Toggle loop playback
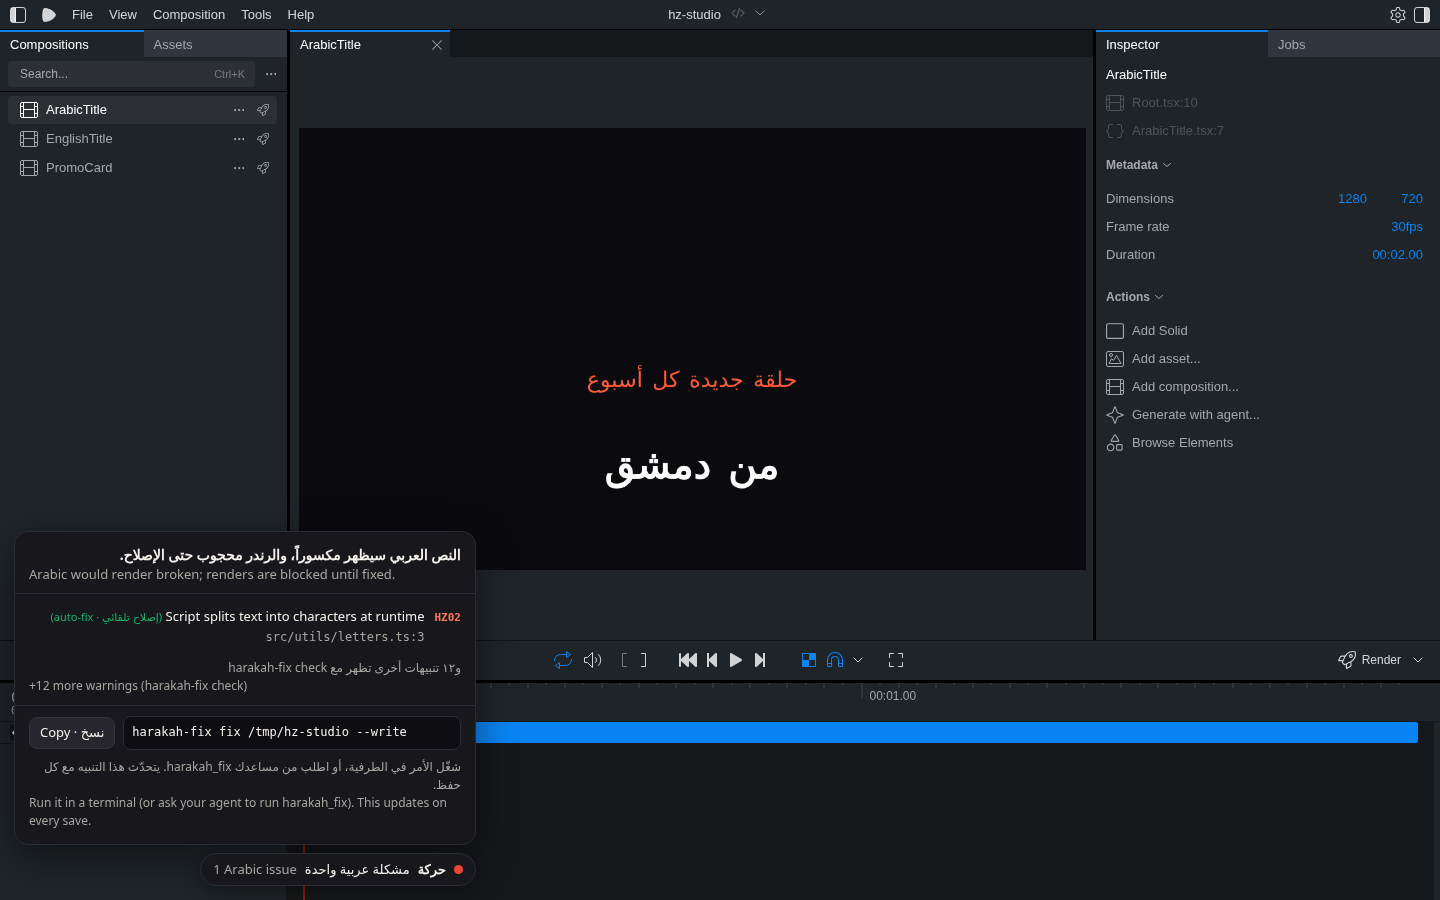Viewport: 1440px width, 900px height. [x=563, y=660]
